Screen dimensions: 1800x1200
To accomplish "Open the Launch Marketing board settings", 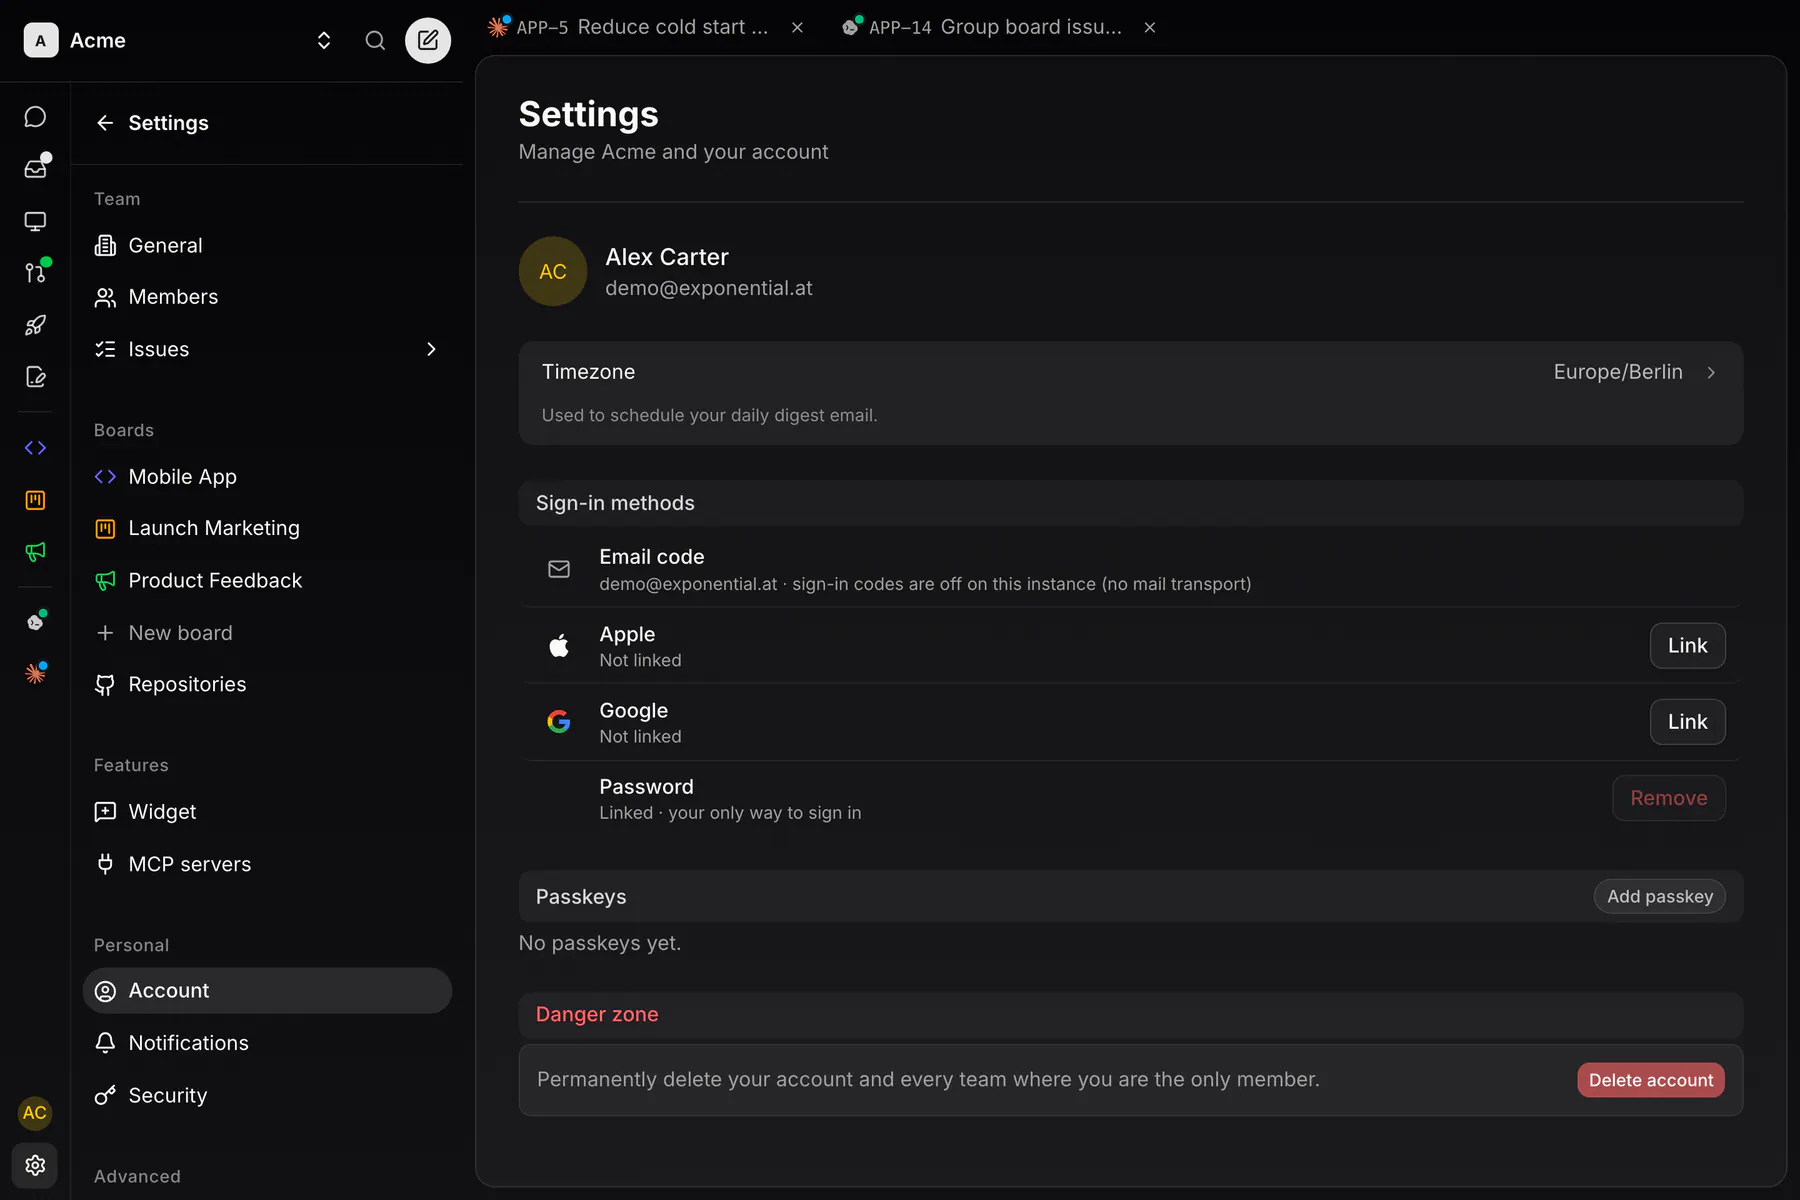I will point(267,528).
